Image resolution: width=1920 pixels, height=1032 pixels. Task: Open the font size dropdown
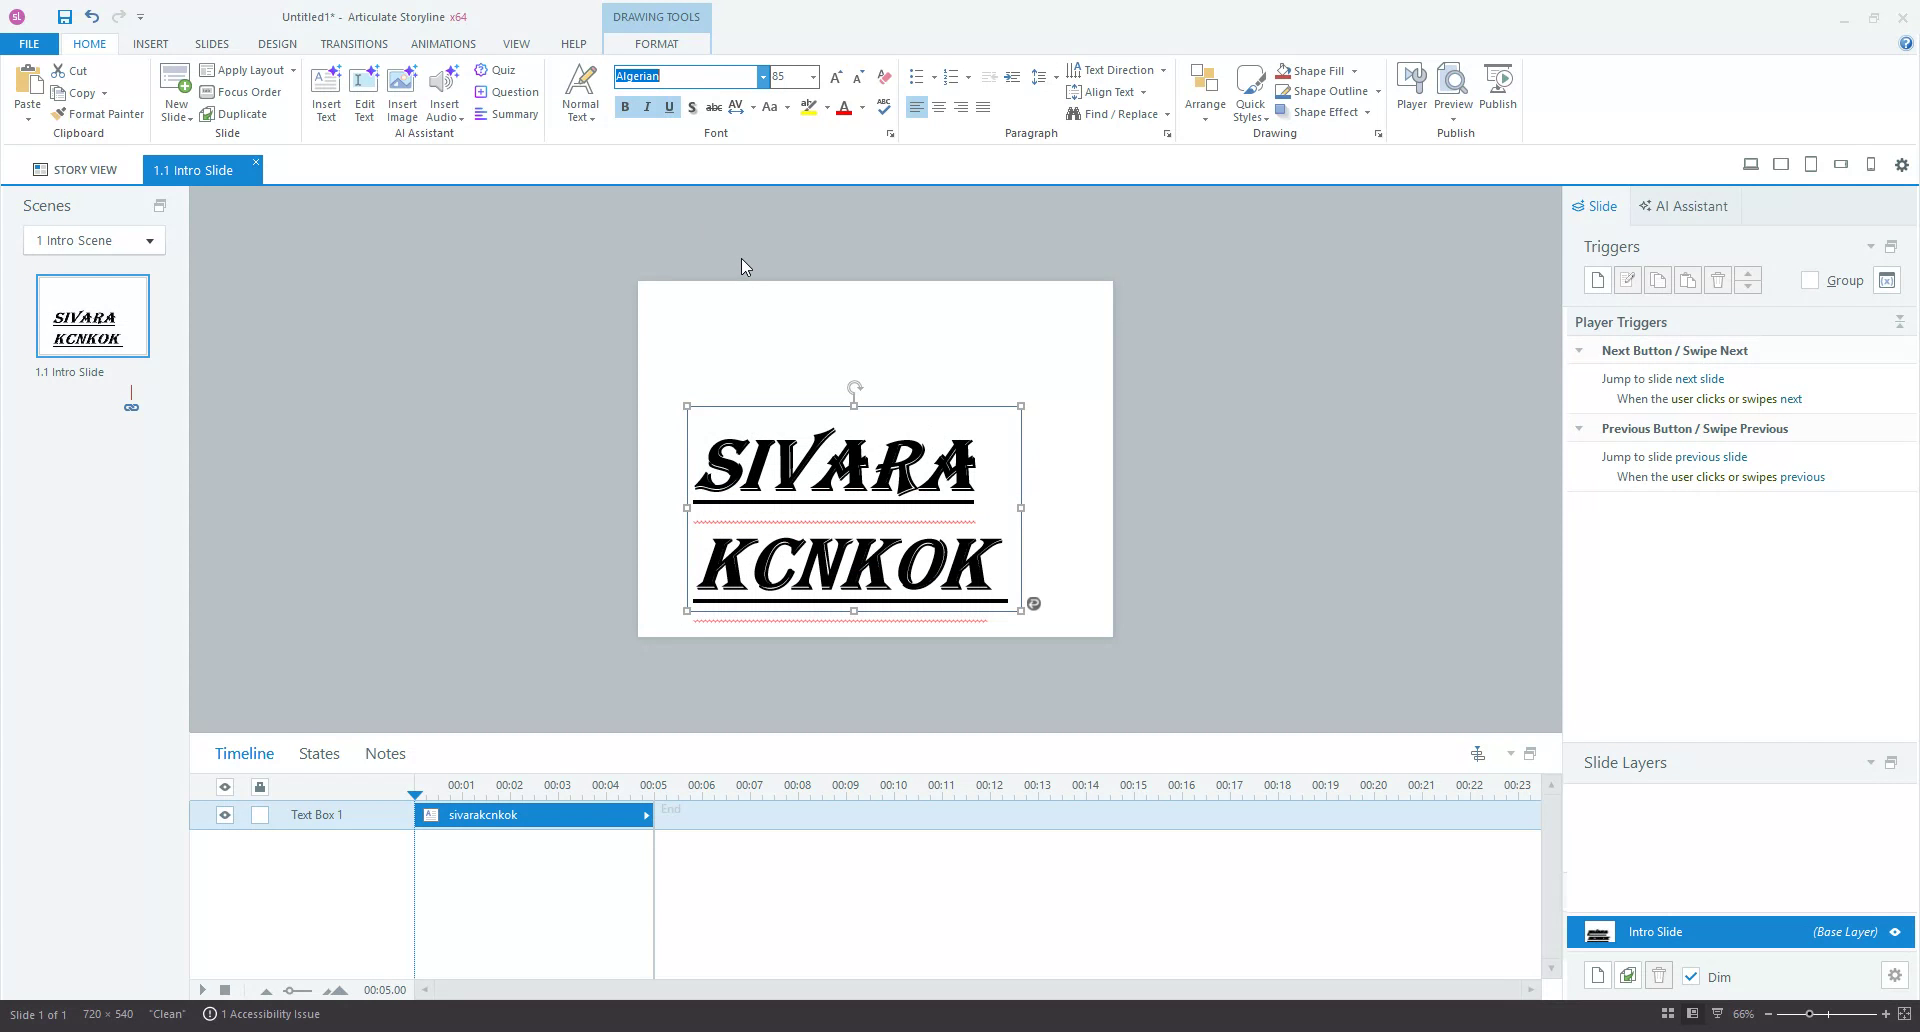pos(811,76)
